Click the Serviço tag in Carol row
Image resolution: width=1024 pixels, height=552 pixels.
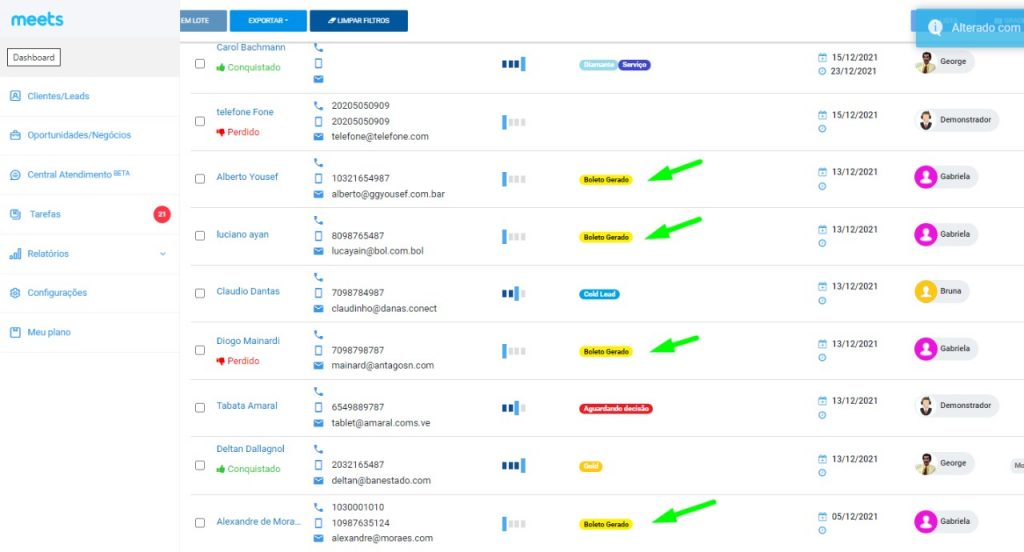(x=634, y=65)
